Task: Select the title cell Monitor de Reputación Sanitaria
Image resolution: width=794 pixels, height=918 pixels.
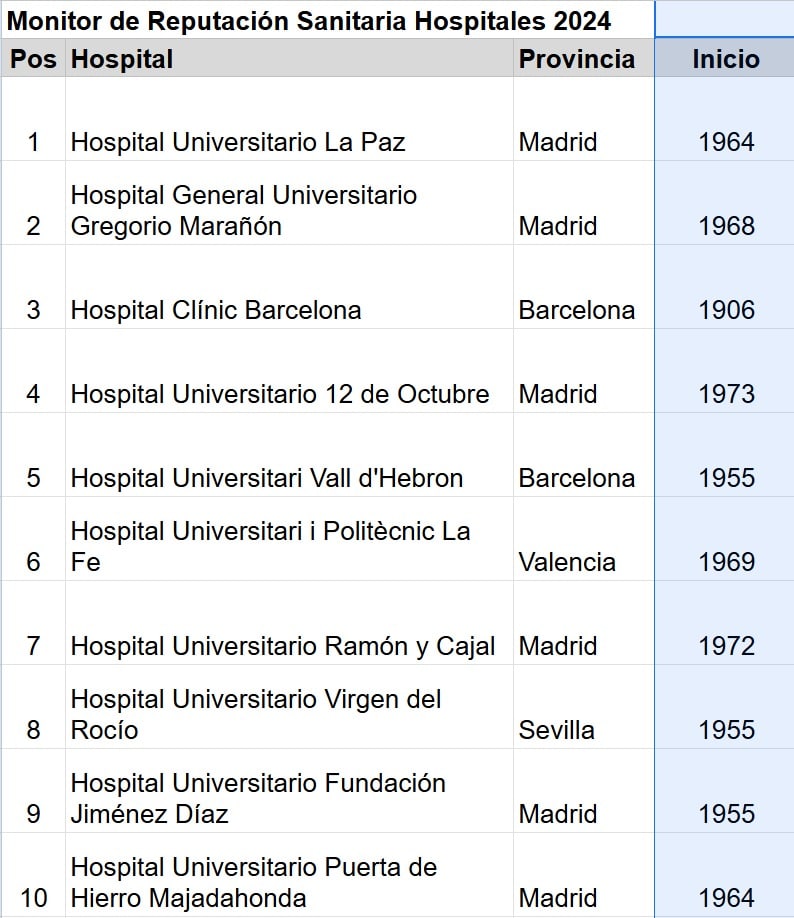Action: coord(309,20)
